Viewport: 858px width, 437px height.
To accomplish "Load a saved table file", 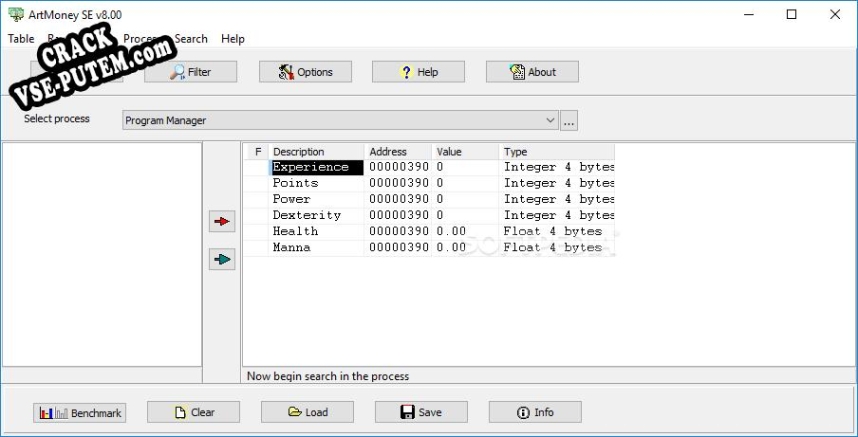I will pos(307,412).
